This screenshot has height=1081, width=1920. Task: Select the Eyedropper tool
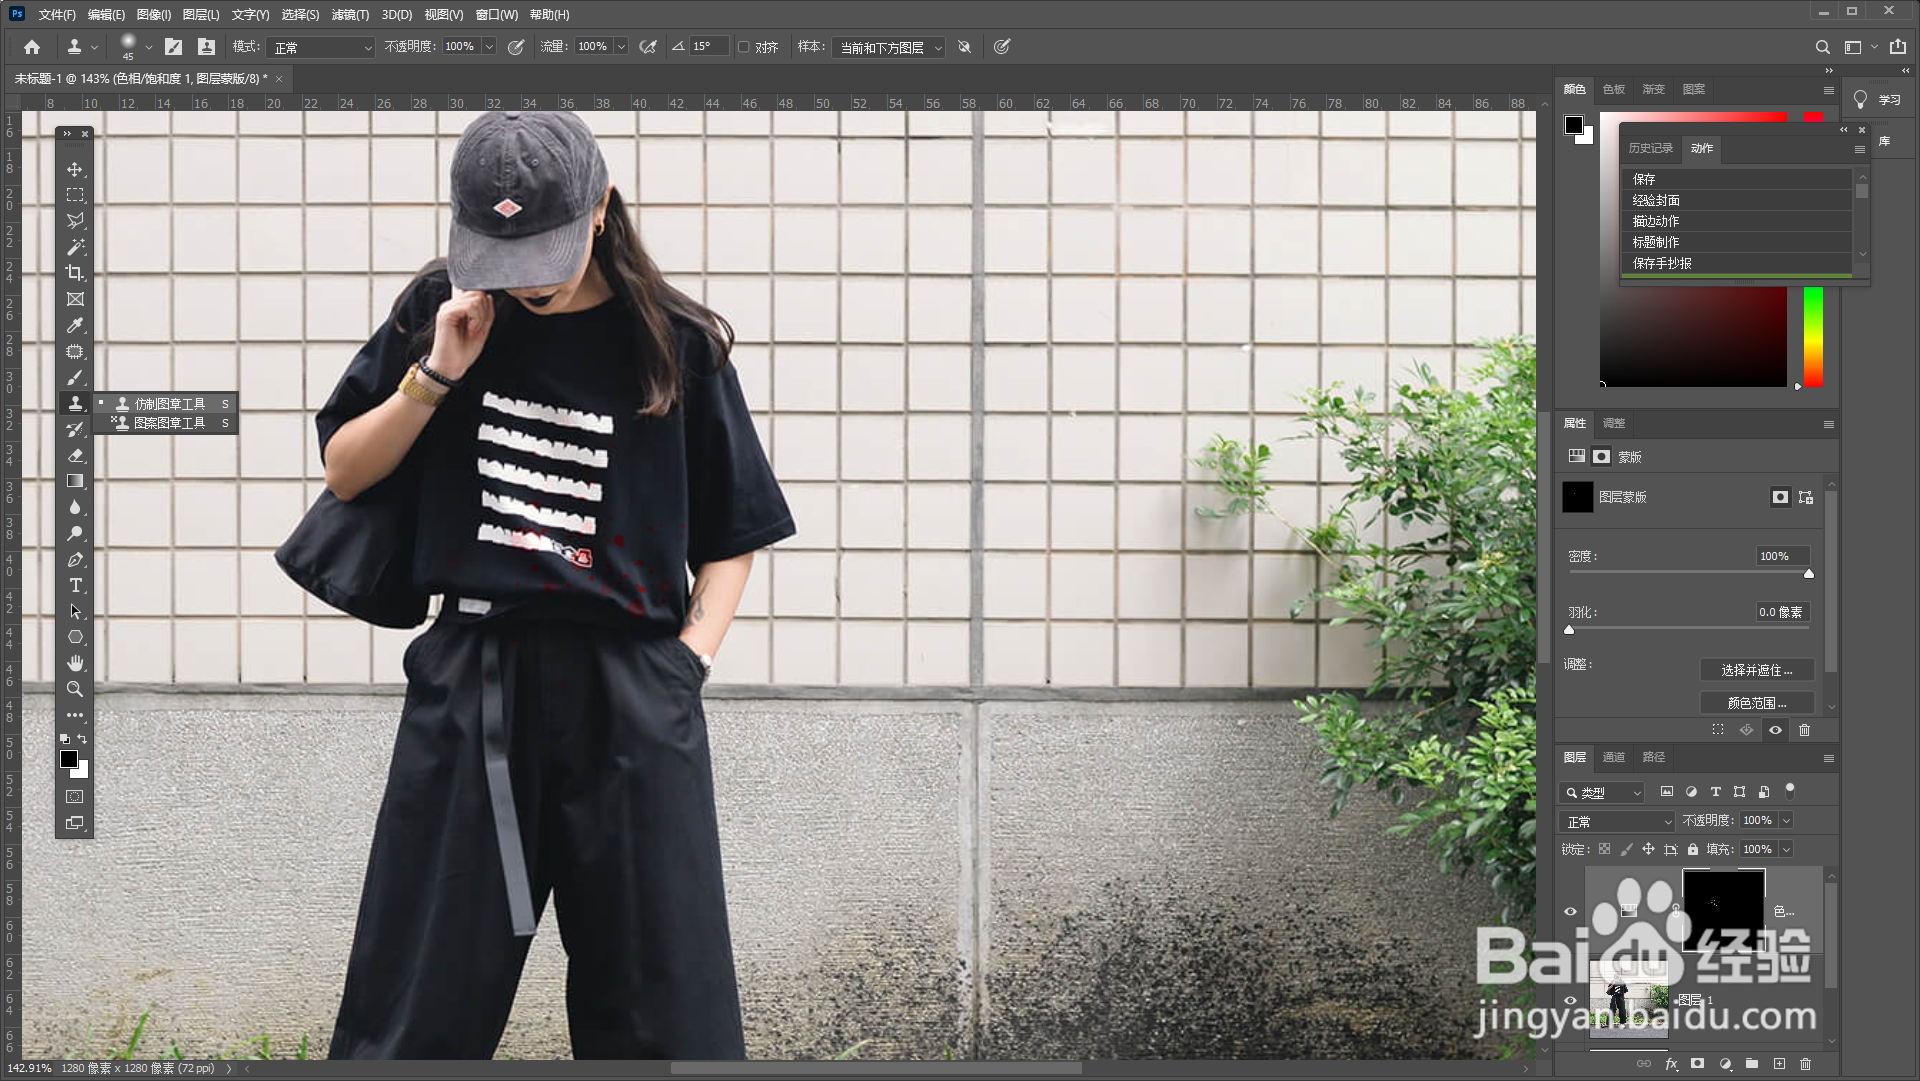(75, 325)
